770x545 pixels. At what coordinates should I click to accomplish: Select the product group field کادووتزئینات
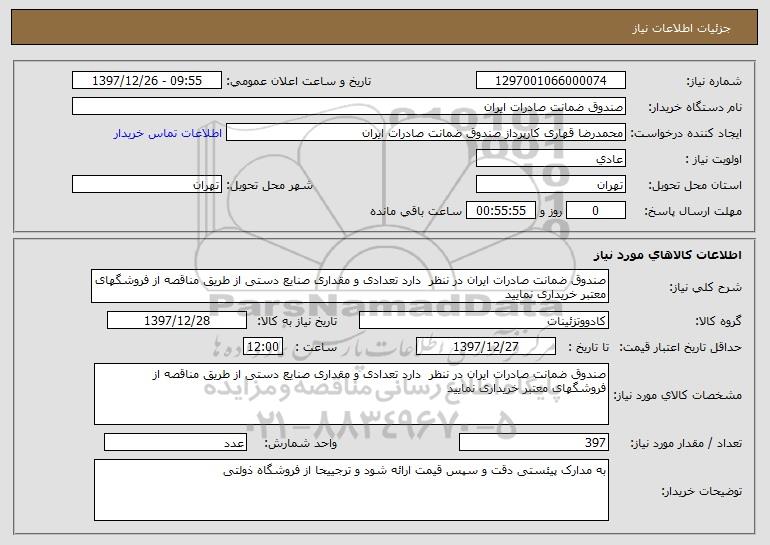484,321
